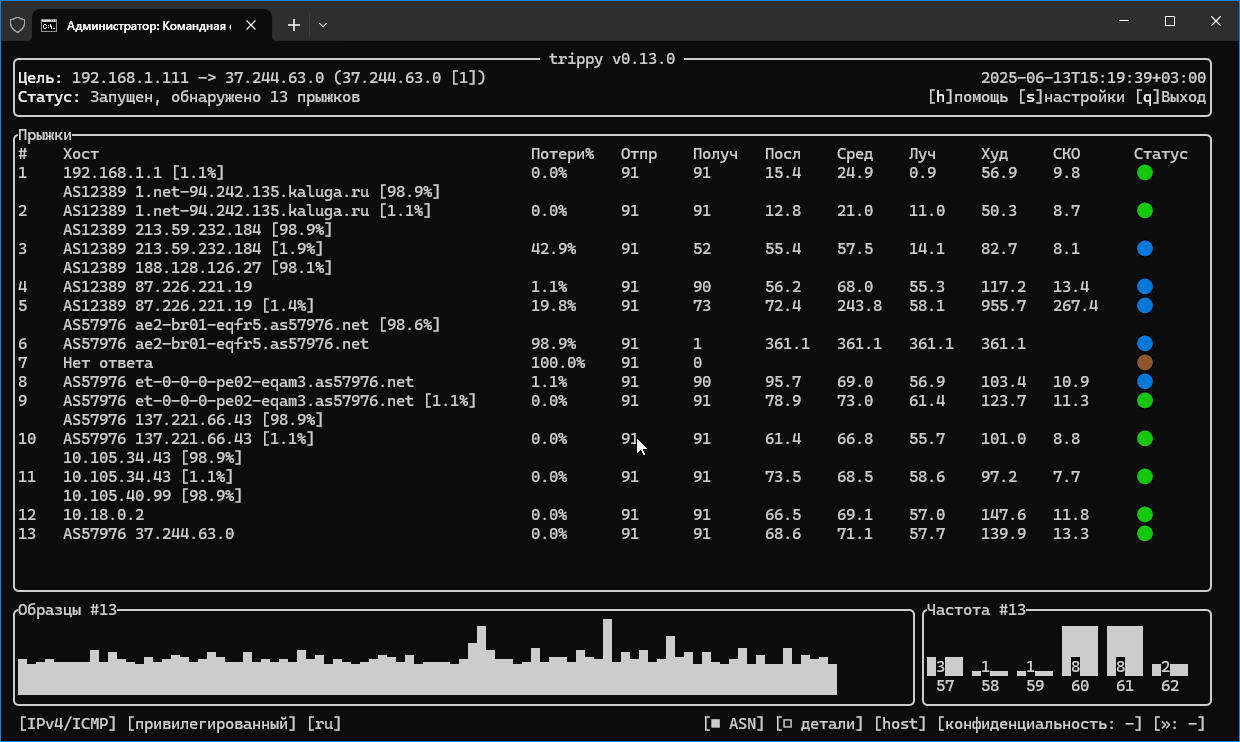Click the green status dot for hop 11
The height and width of the screenshot is (742, 1240).
(x=1145, y=476)
